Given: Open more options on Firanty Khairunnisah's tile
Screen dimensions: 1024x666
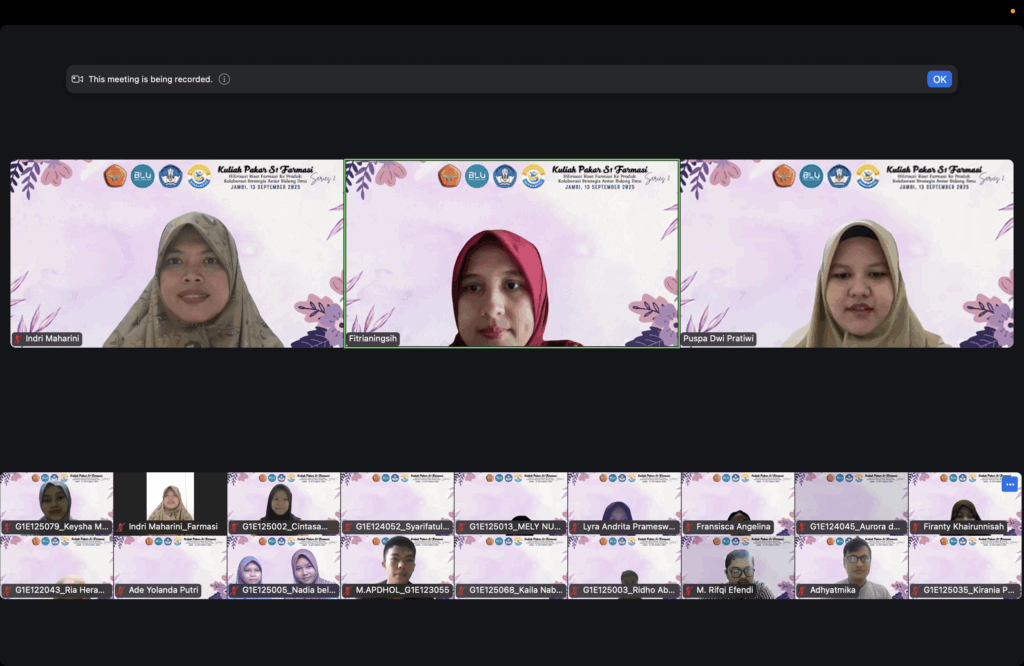Looking at the screenshot, I should [x=1009, y=484].
